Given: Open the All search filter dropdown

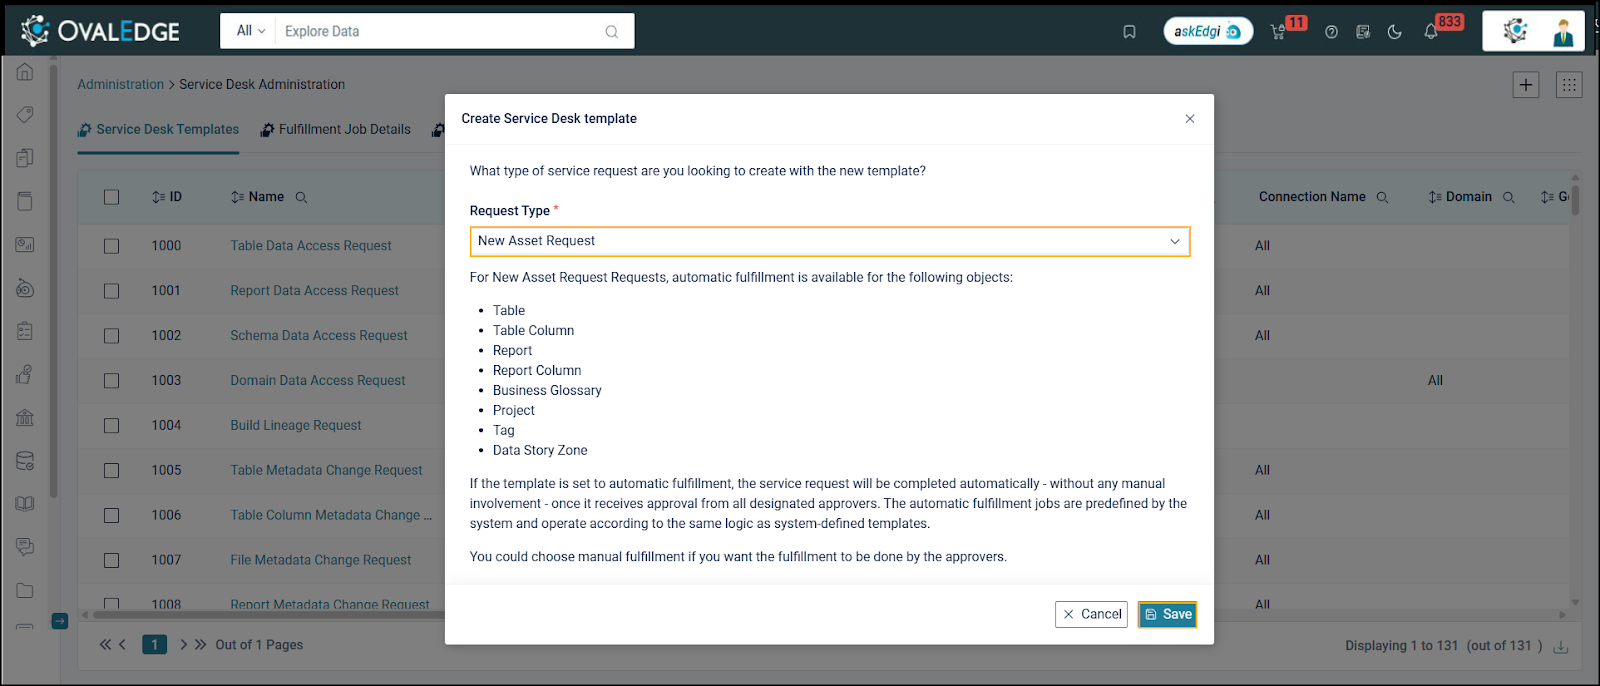Looking at the screenshot, I should pos(250,31).
